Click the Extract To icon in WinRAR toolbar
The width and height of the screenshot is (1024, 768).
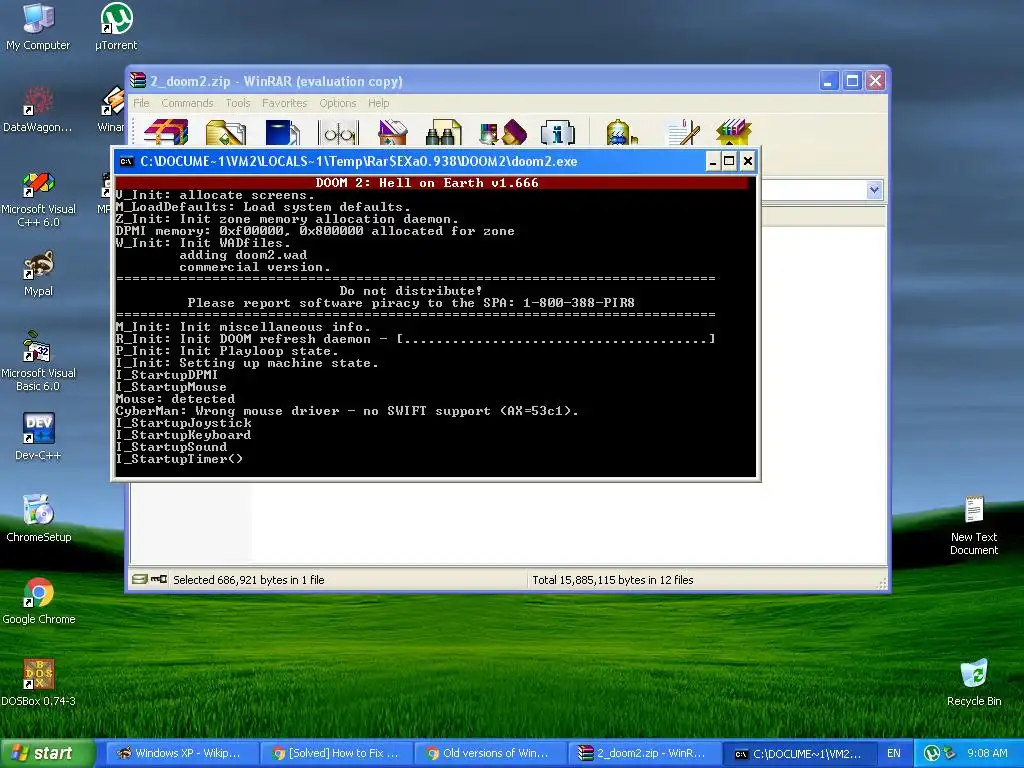click(225, 133)
